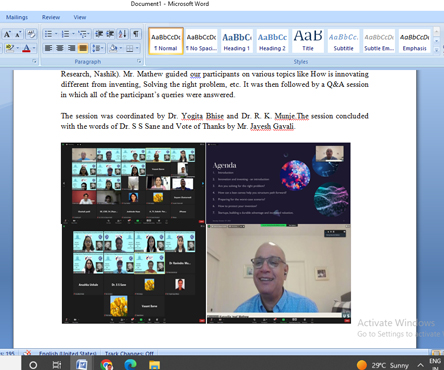Open weather widget 29°C Sunny
Viewport: 444px width, 370px height.
383,365
